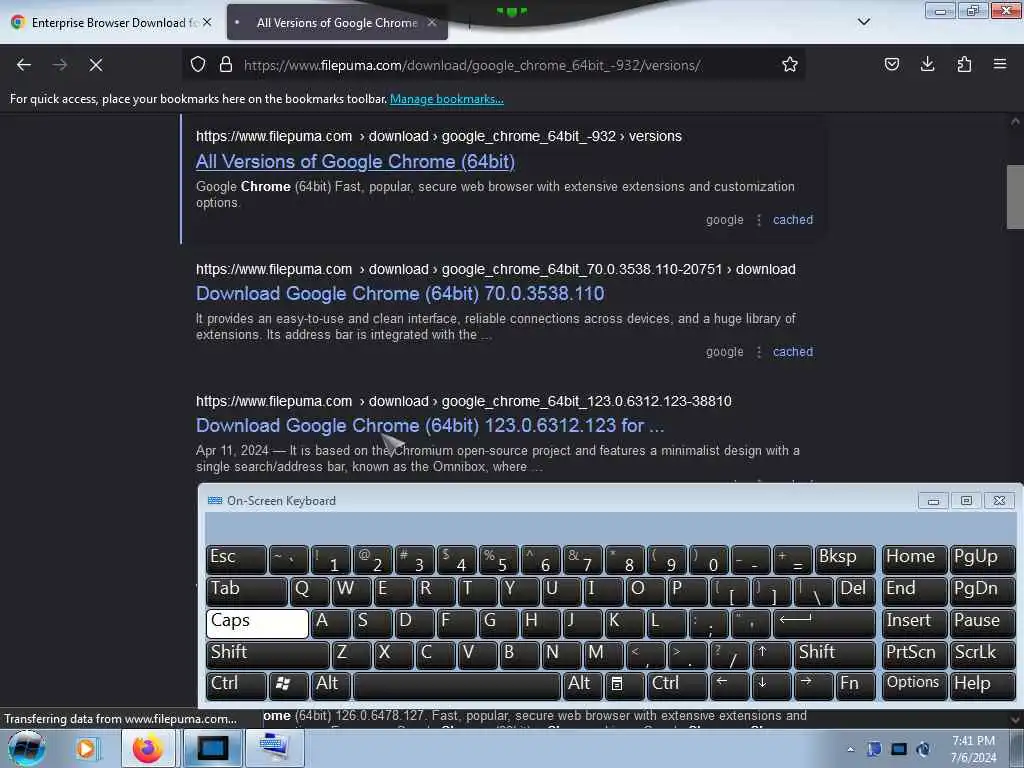Select All Versions of Google Chrome tab
The height and width of the screenshot is (768, 1024).
point(337,22)
